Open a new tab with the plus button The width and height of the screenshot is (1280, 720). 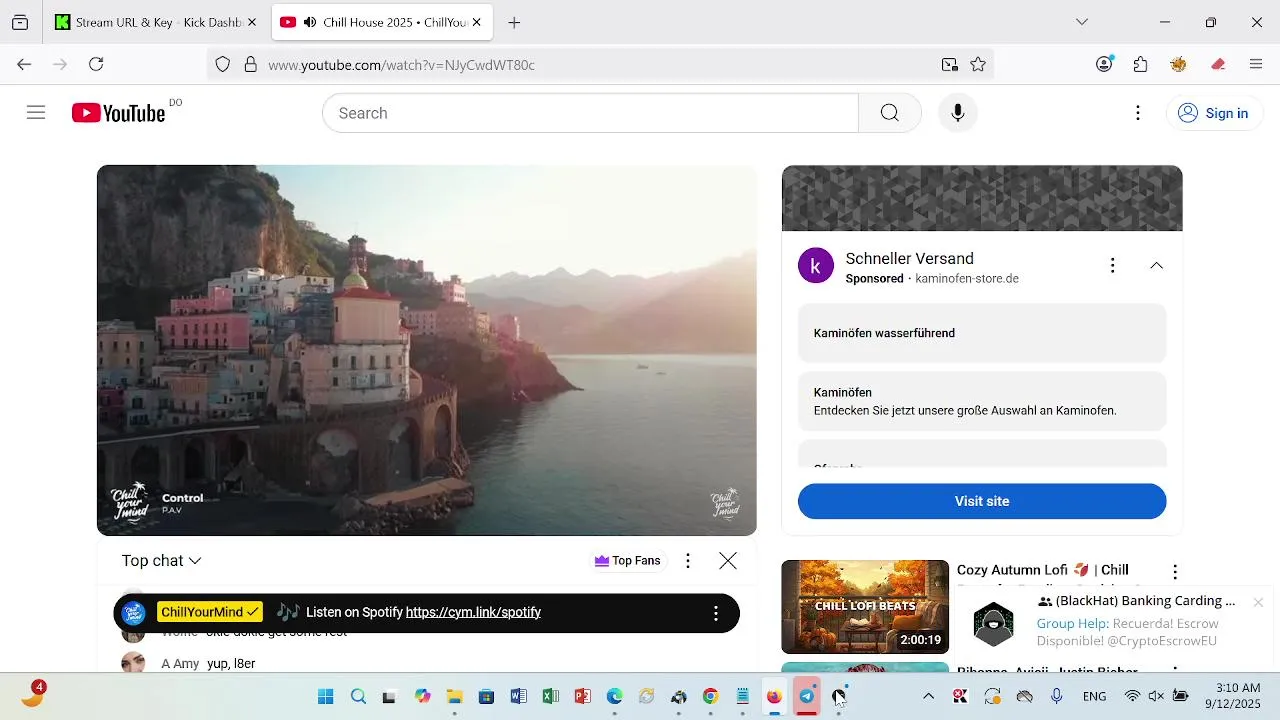(x=514, y=22)
